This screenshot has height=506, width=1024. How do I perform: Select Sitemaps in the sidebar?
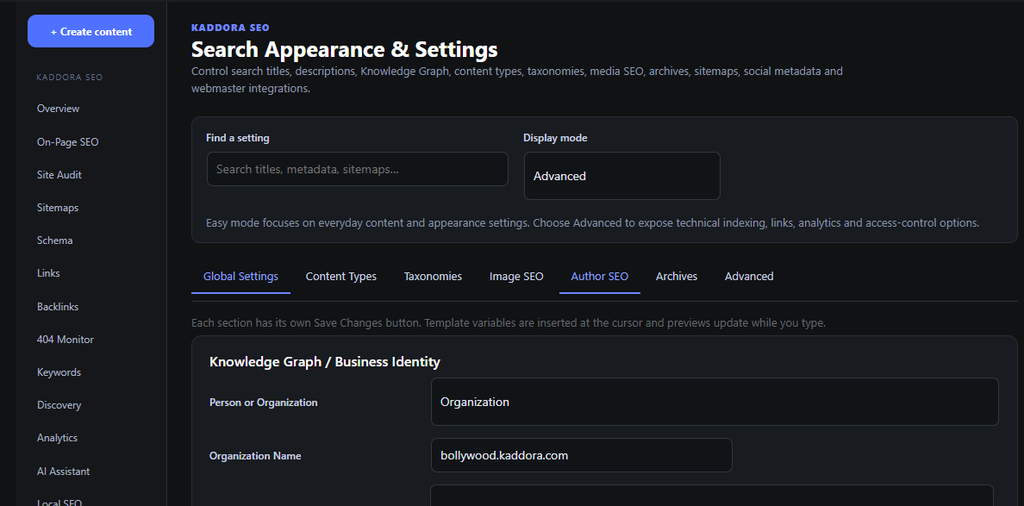pos(57,208)
